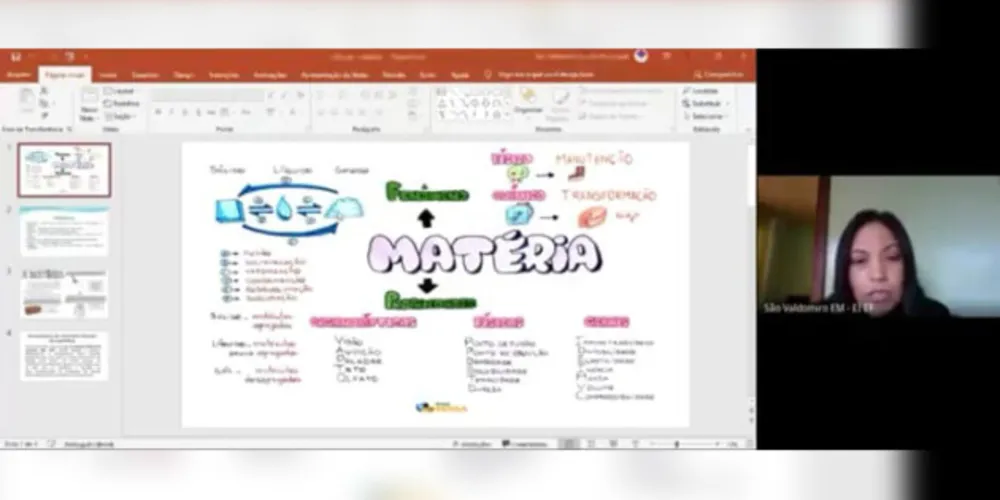This screenshot has width=1000, height=500.
Task: Switch to the Transições ribbon tab
Action: click(223, 75)
